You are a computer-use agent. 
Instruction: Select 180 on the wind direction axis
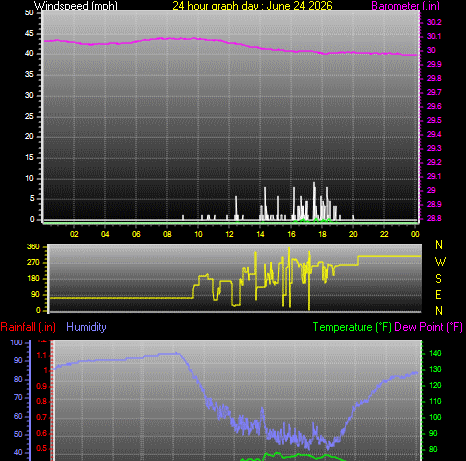[x=33, y=278]
